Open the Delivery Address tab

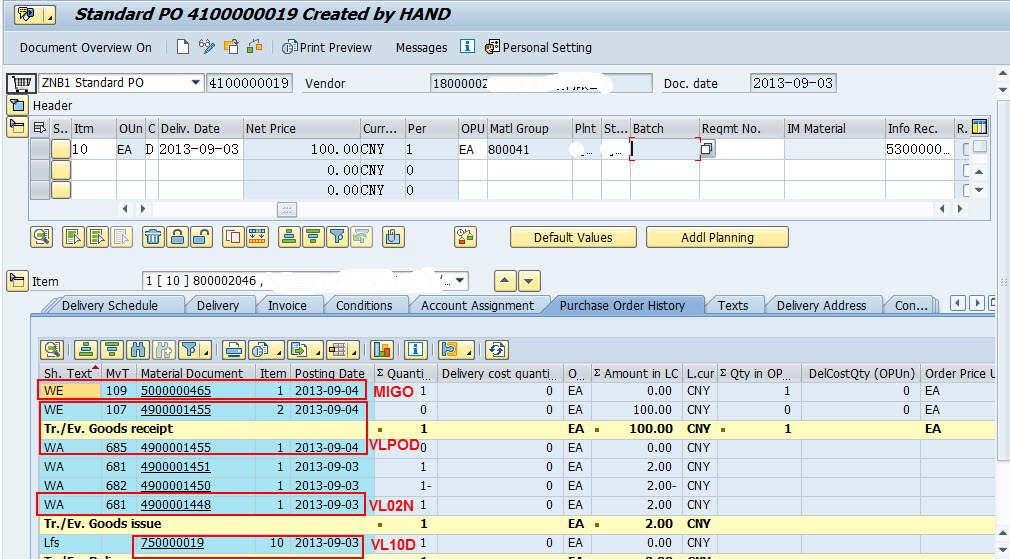(x=821, y=305)
